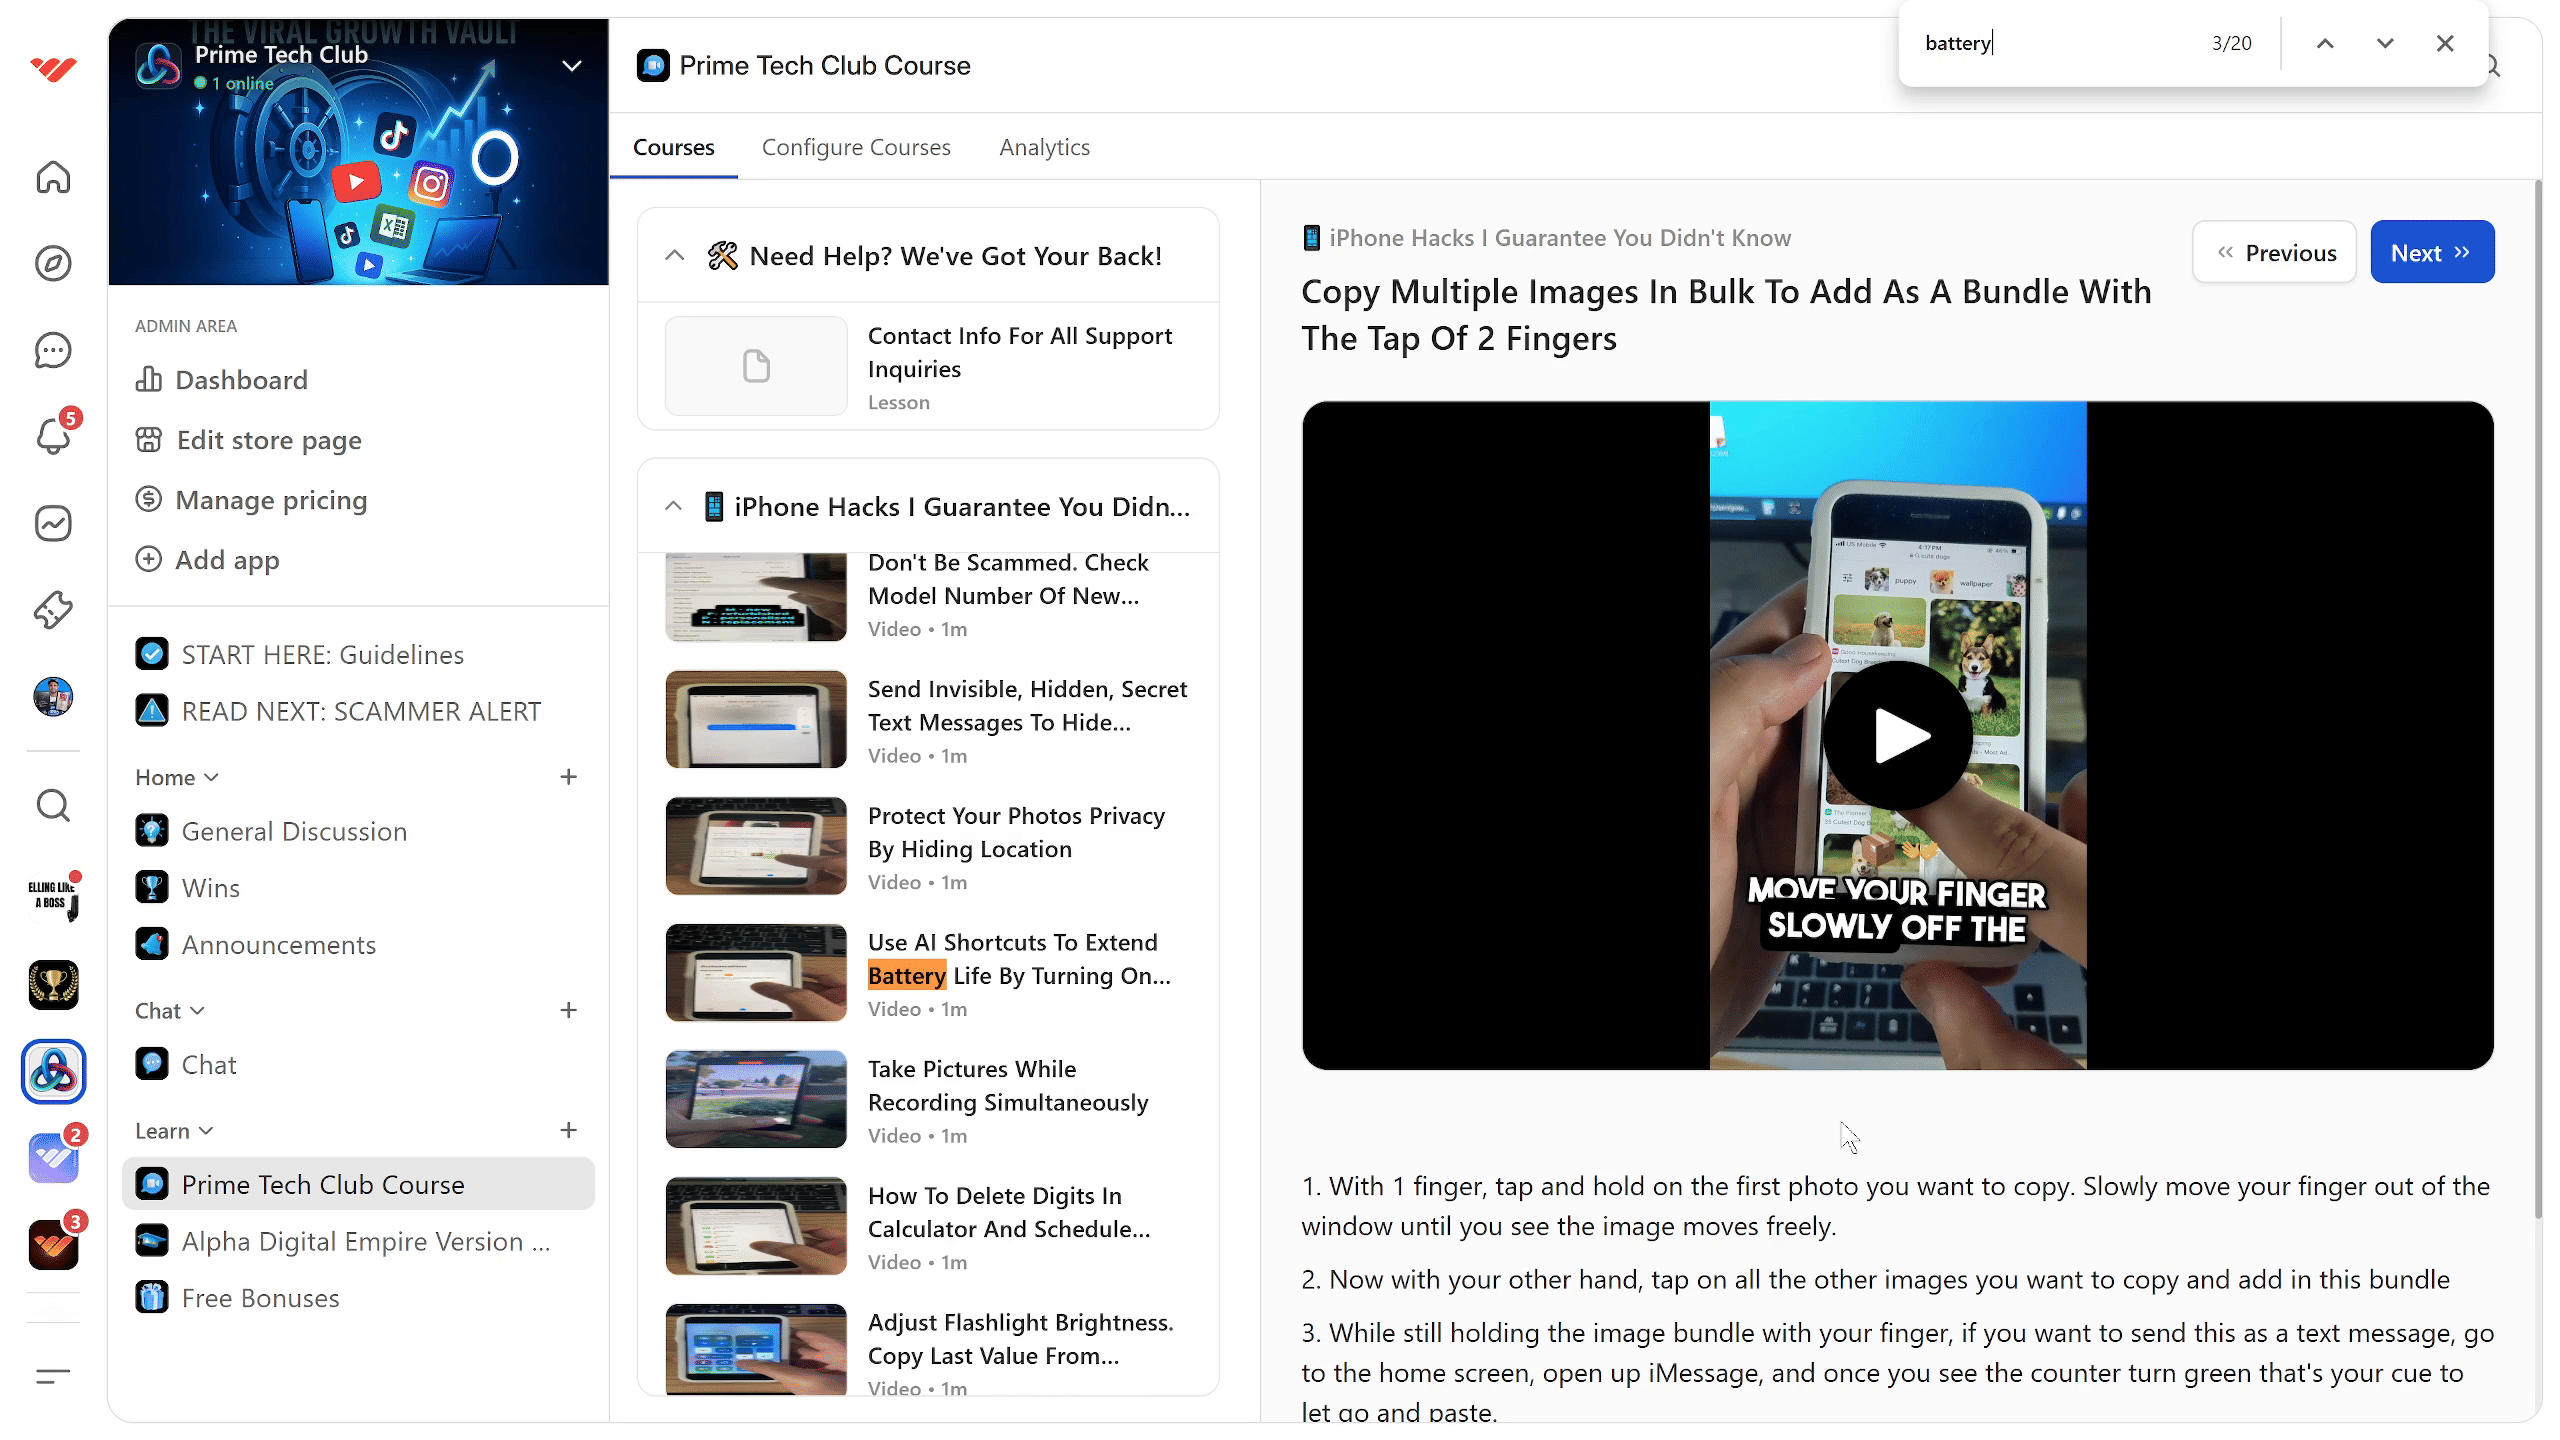2560x1440 pixels.
Task: Collapse the Need Help section
Action: coord(675,256)
